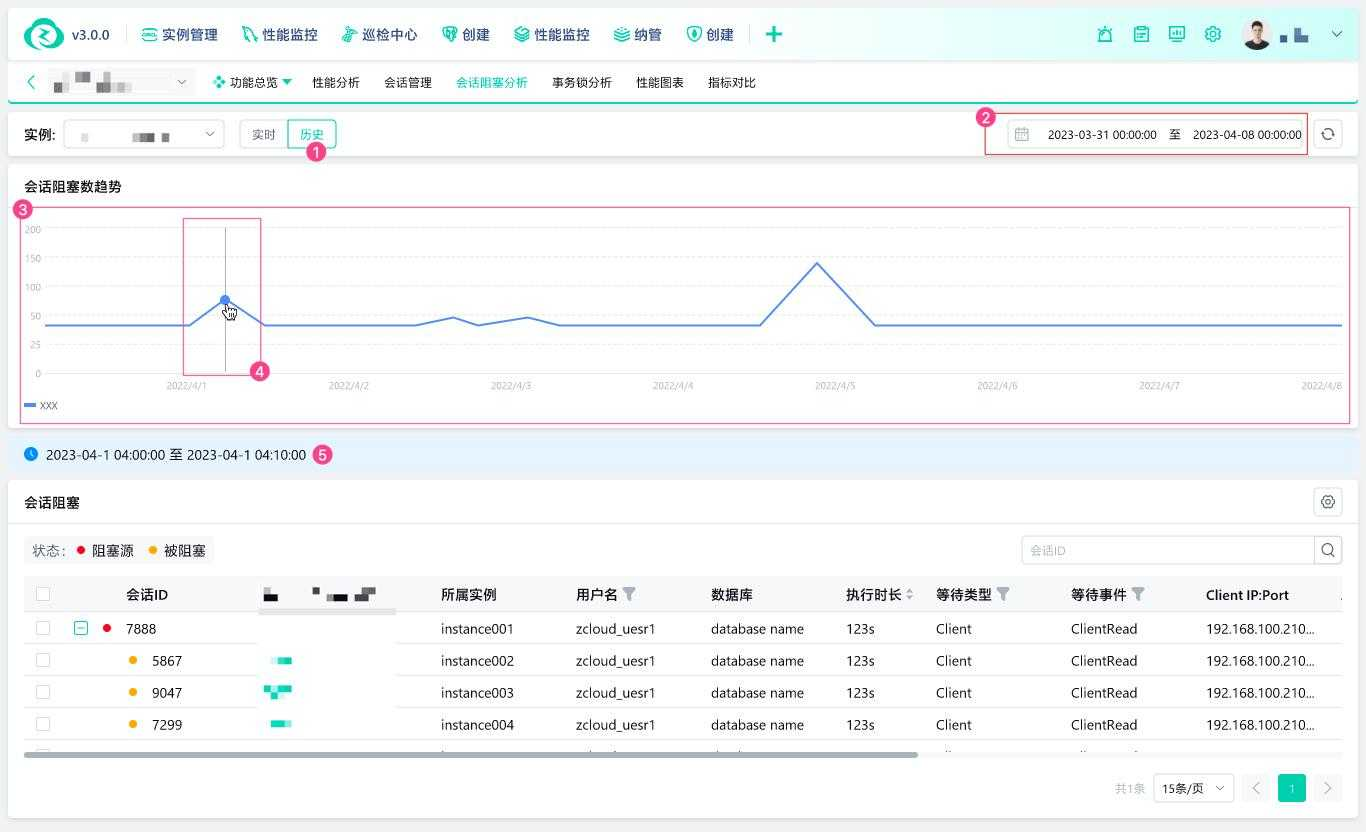The height and width of the screenshot is (832, 1366).
Task: Expand the 功能总览 dropdown menu
Action: (253, 82)
